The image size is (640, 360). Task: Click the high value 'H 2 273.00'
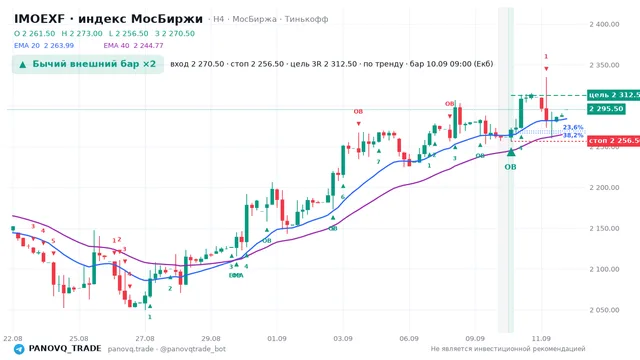(82, 33)
